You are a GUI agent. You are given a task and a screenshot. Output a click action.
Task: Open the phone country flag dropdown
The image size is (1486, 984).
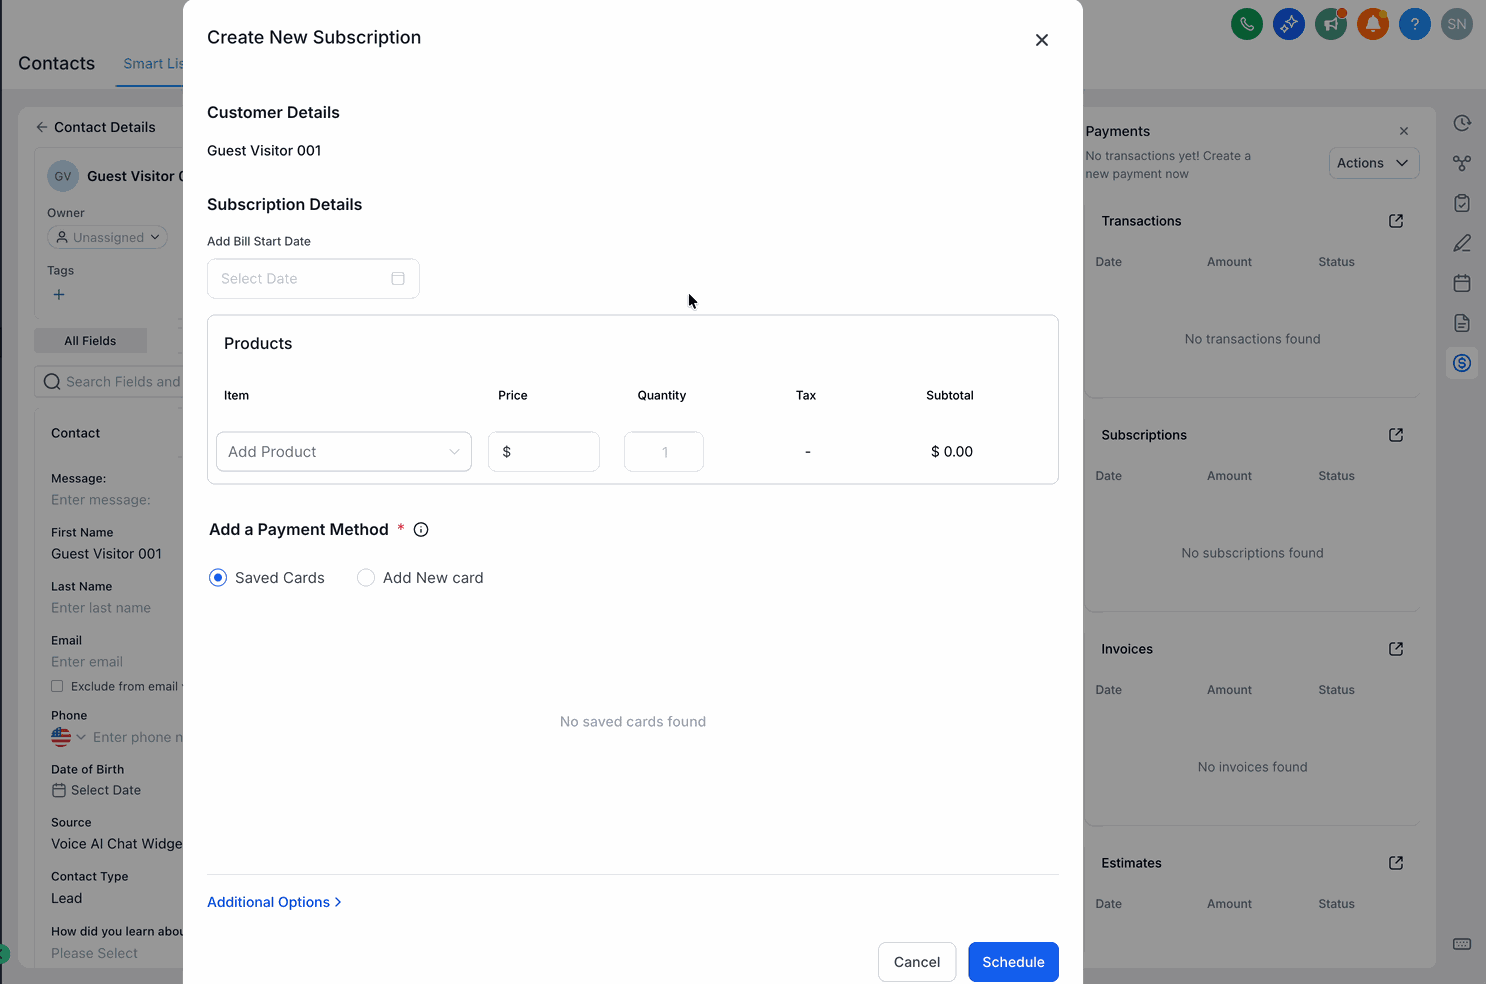point(68,737)
